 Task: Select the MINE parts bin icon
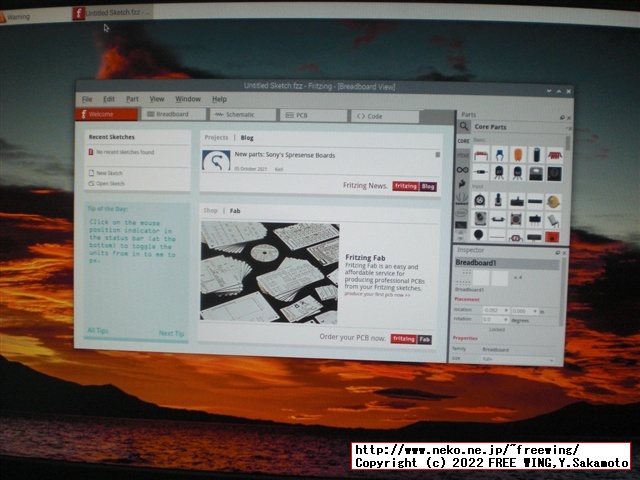click(462, 155)
